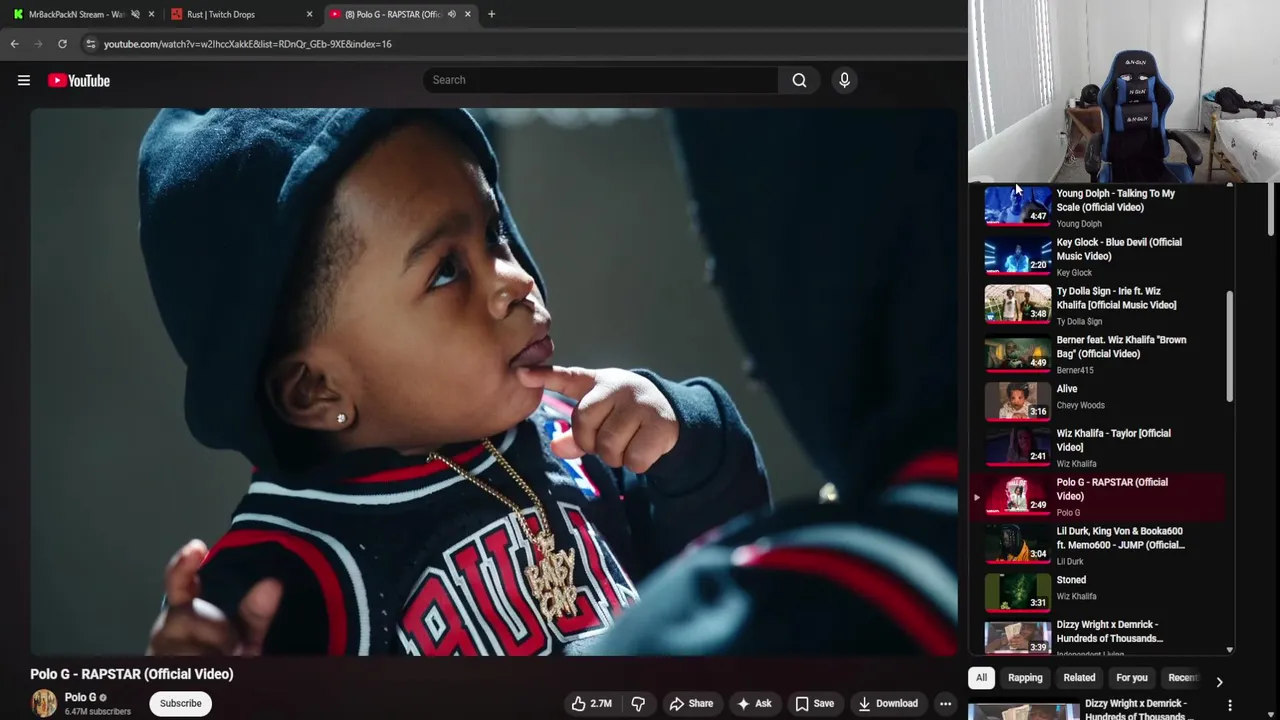The height and width of the screenshot is (720, 1280).
Task: Open more actions ellipsis below video
Action: coord(945,703)
